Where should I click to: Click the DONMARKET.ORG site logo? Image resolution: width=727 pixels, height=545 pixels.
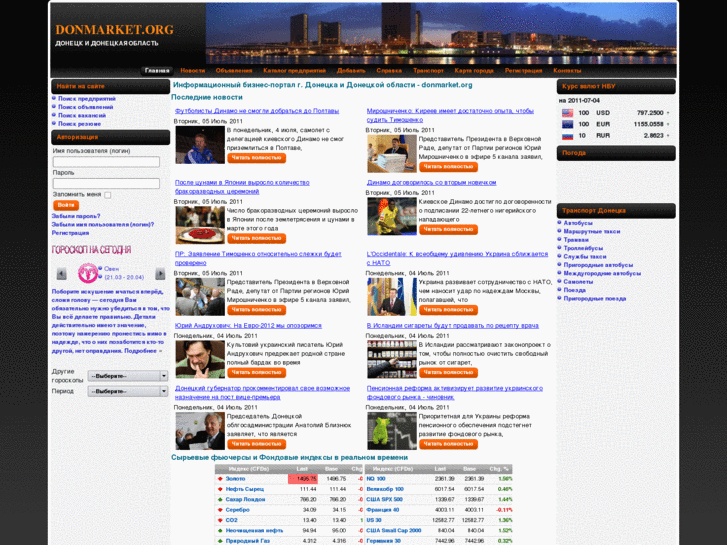[114, 30]
